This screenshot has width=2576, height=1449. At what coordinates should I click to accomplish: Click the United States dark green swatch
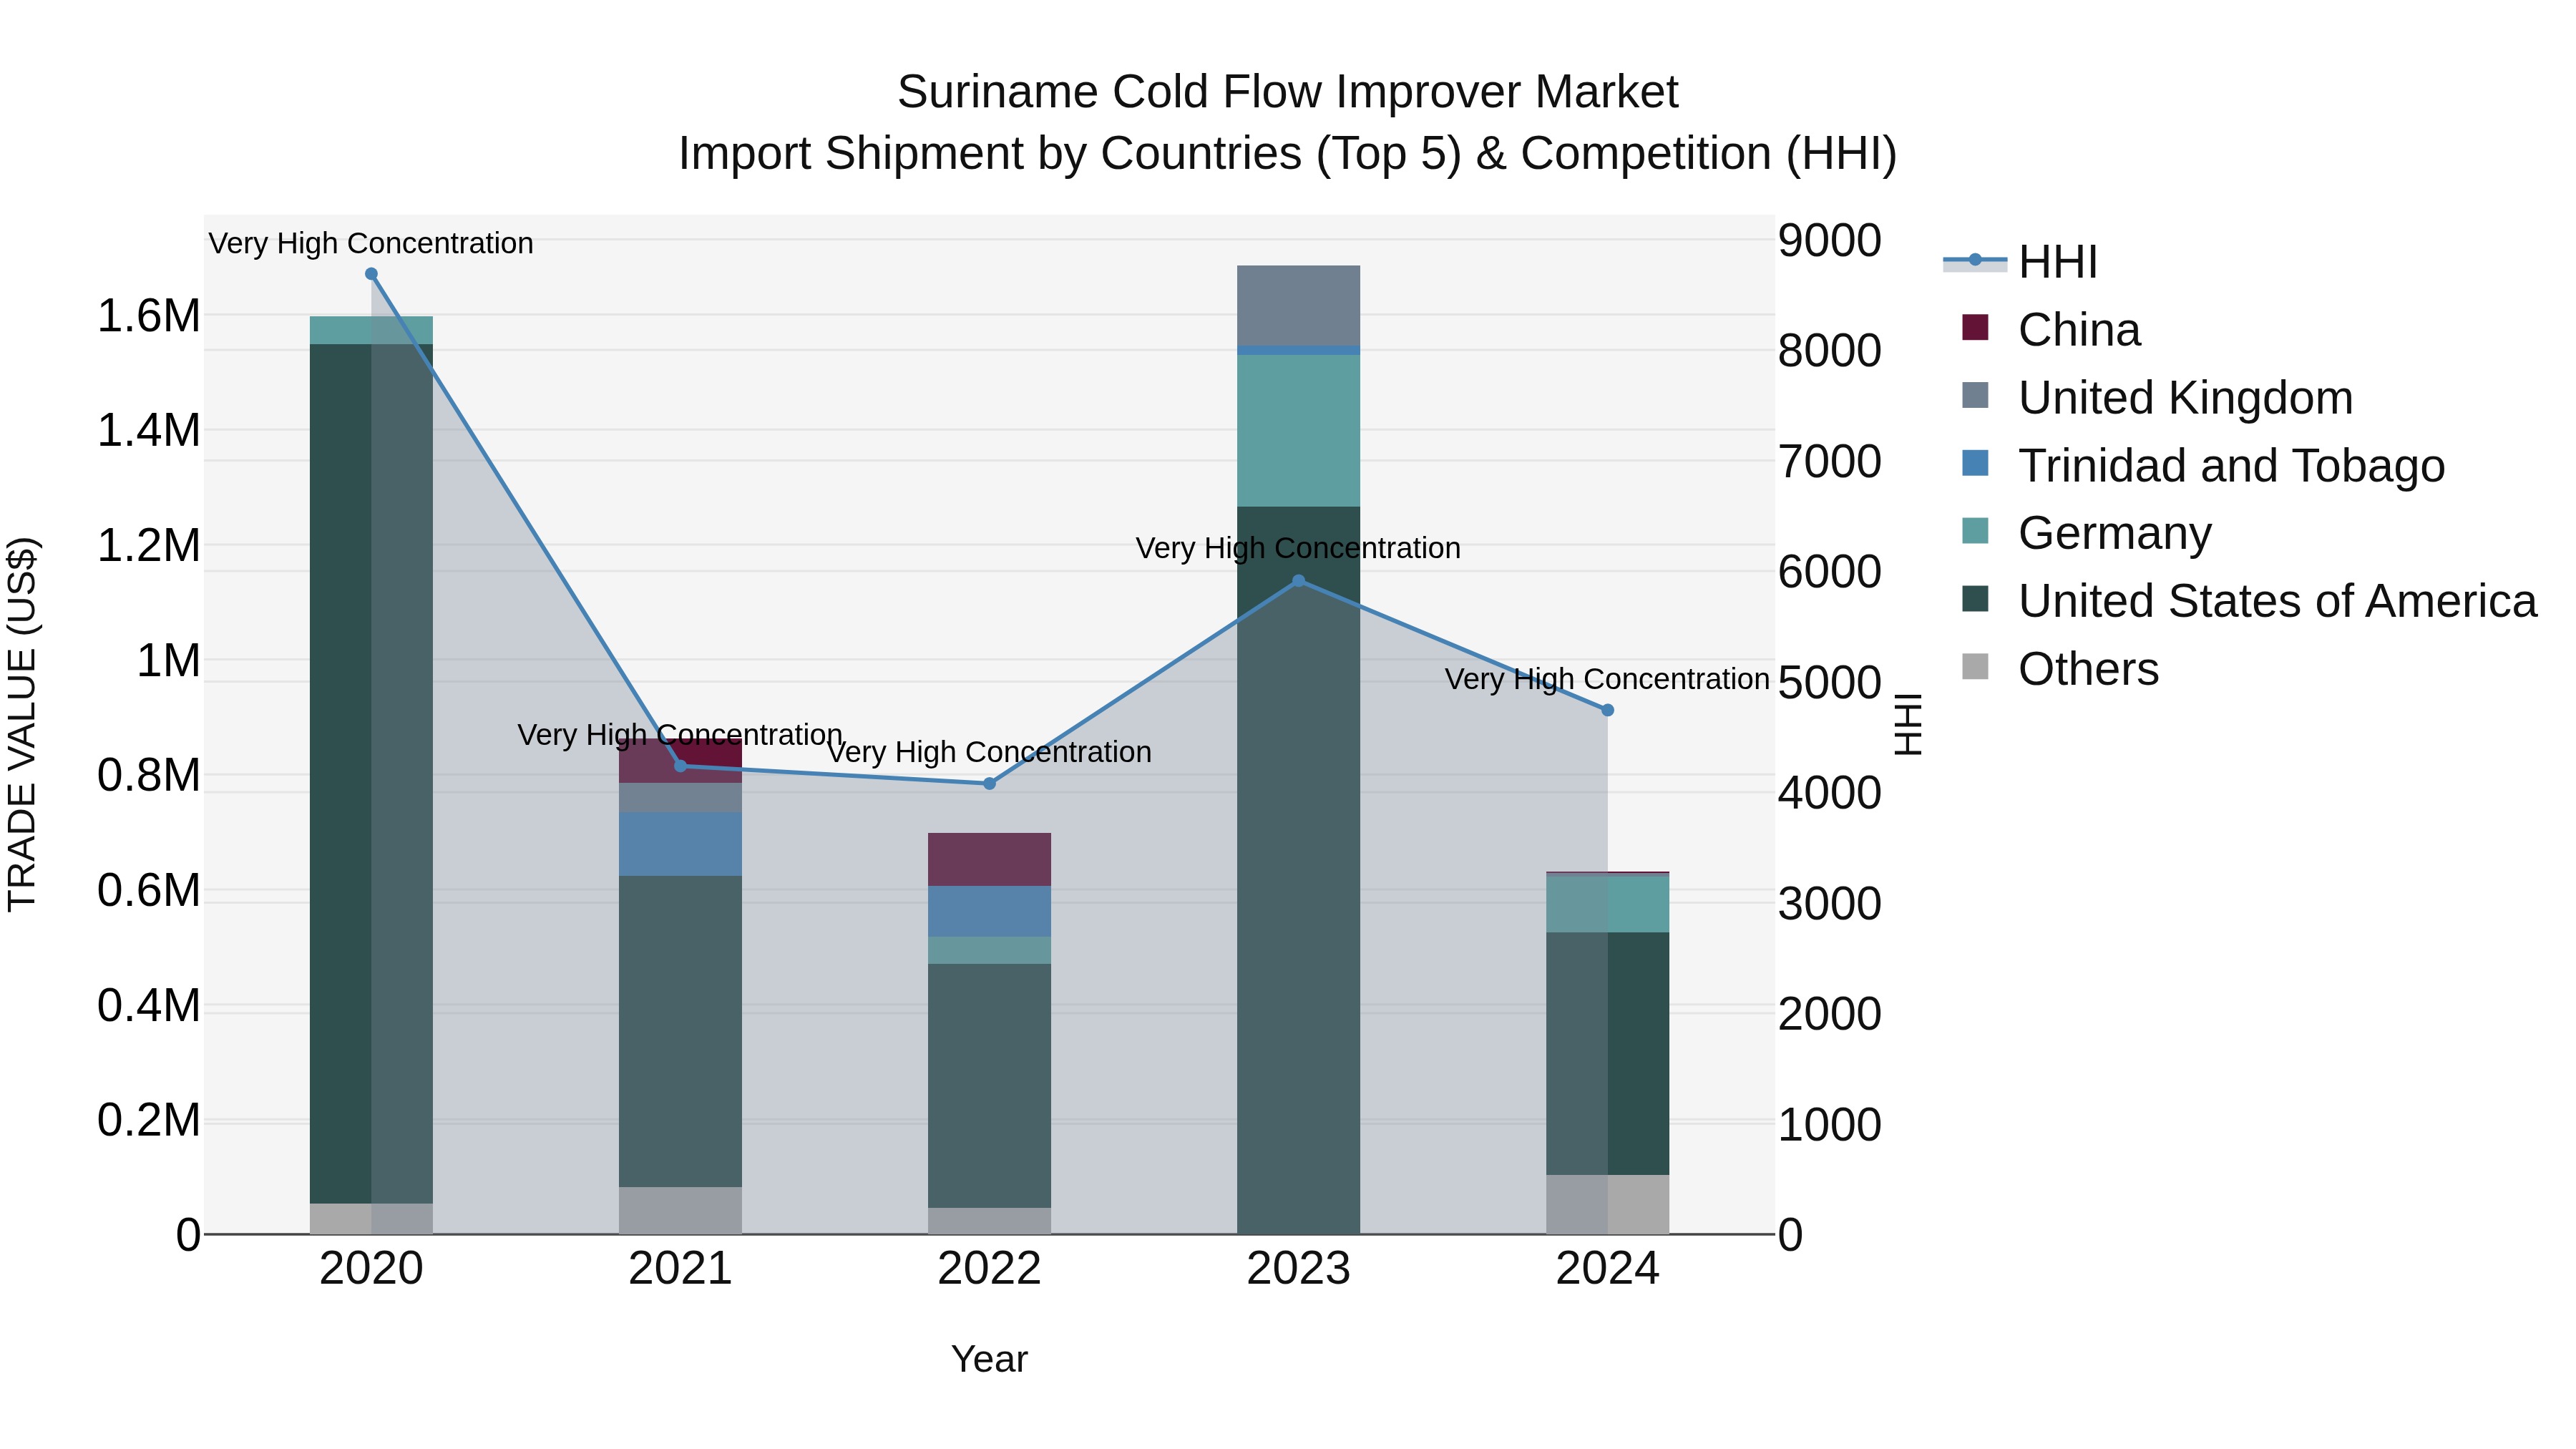click(x=1975, y=599)
